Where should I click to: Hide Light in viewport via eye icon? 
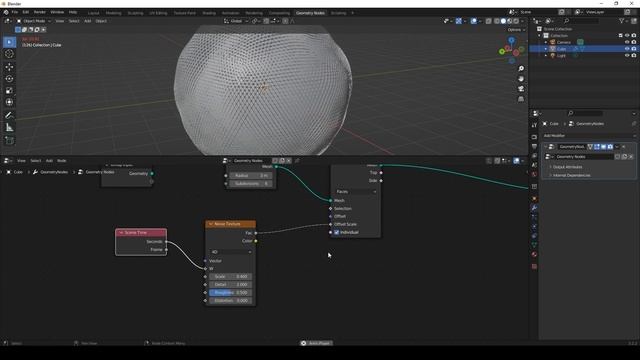point(627,55)
